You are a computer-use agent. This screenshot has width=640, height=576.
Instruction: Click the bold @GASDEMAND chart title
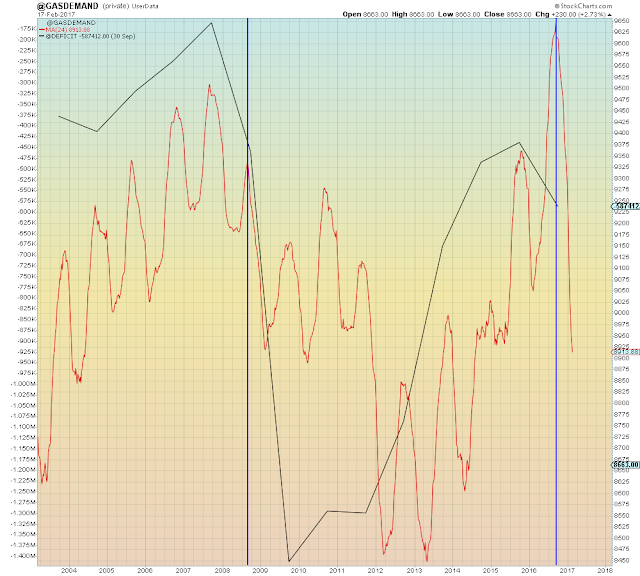[68, 6]
